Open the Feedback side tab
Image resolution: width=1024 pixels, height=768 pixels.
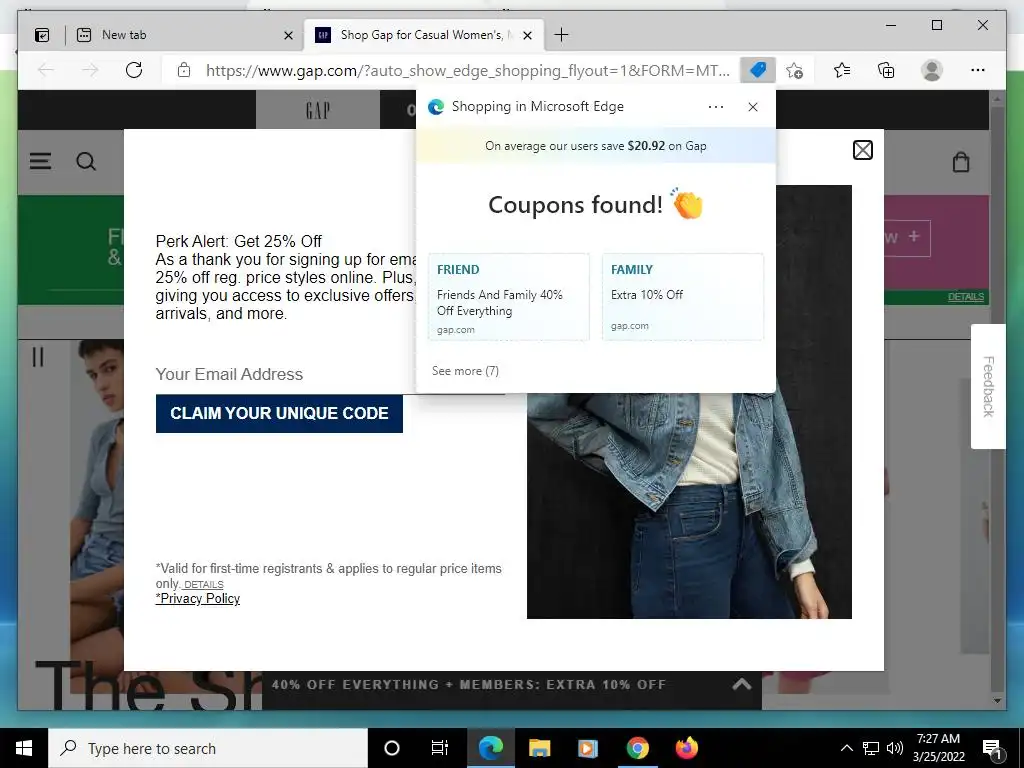tap(988, 387)
